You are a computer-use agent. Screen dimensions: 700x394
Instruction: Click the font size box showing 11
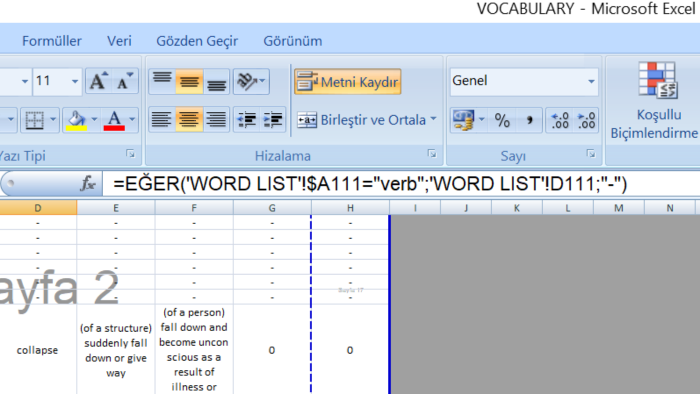click(x=51, y=81)
